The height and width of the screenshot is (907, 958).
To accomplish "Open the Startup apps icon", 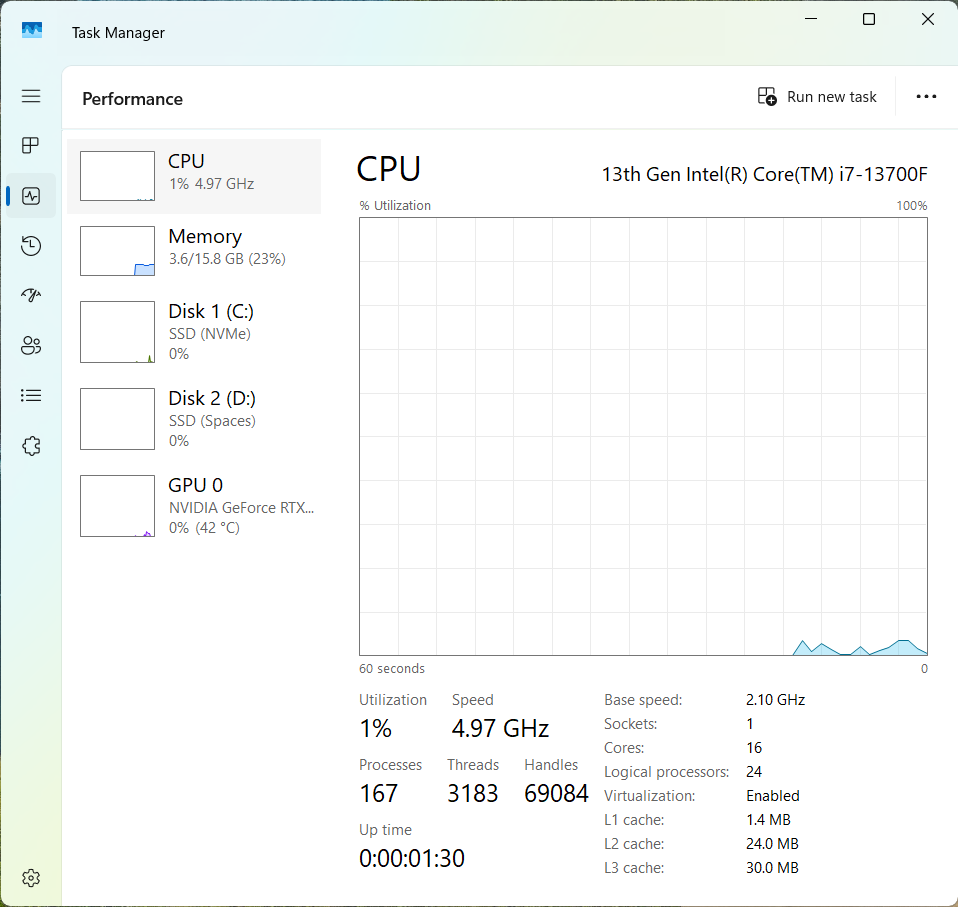I will click(x=31, y=296).
